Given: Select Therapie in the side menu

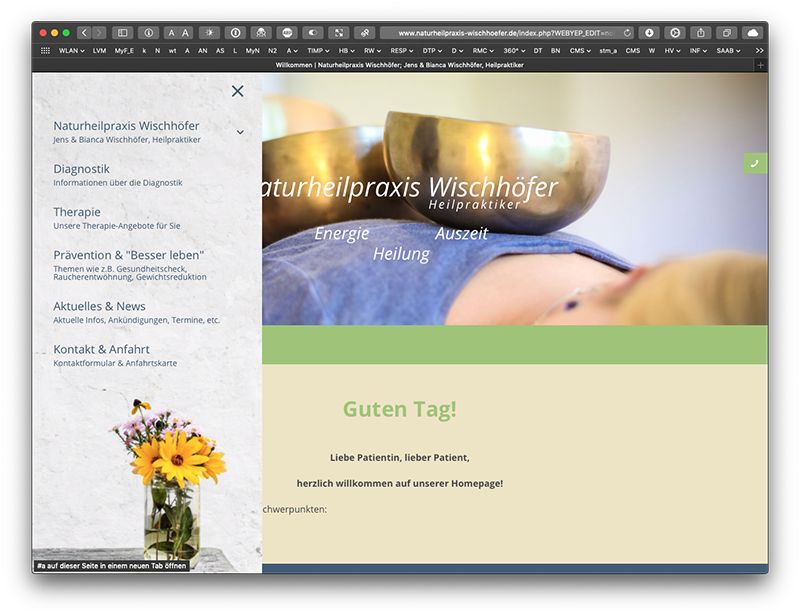Looking at the screenshot, I should point(77,212).
